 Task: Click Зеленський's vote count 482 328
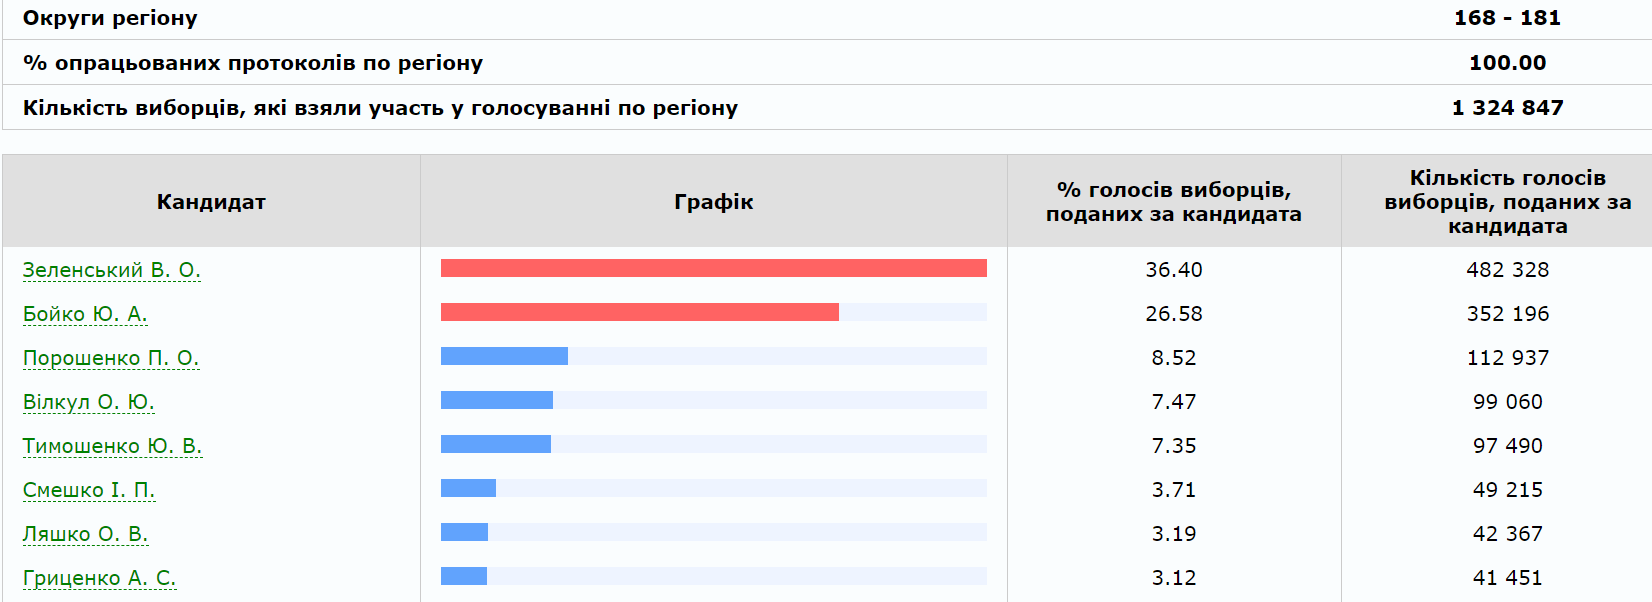pos(1507,270)
